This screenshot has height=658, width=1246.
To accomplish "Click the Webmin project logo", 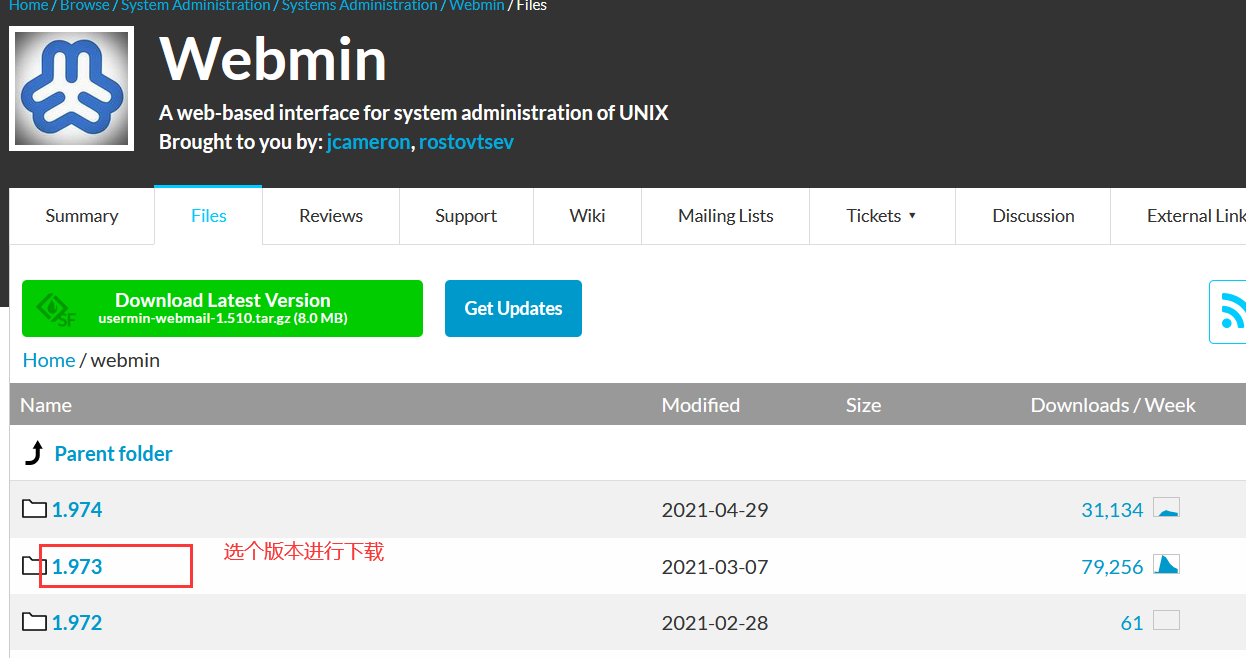I will pyautogui.click(x=71, y=89).
